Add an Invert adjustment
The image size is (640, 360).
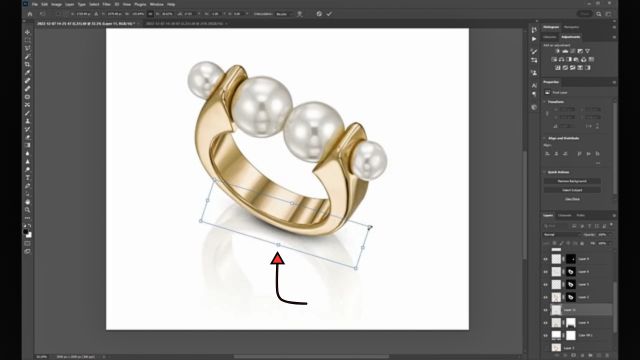click(x=558, y=68)
